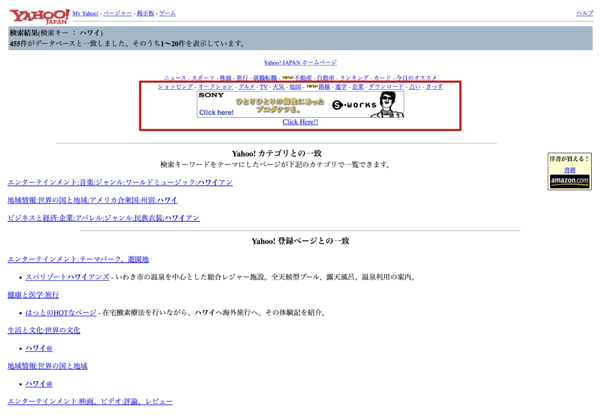Open the グルメ navigation link
Image resolution: width=600 pixels, height=419 pixels.
(x=246, y=87)
